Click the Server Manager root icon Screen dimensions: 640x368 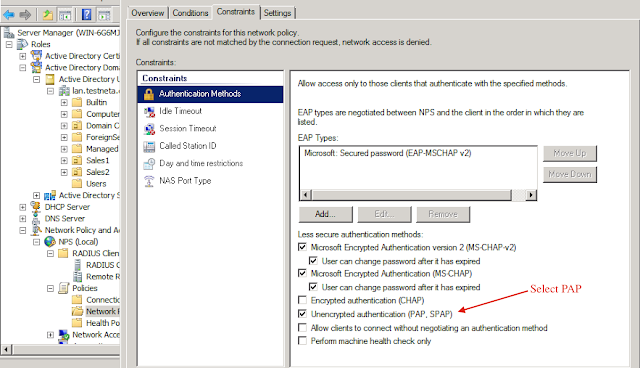click(x=9, y=33)
